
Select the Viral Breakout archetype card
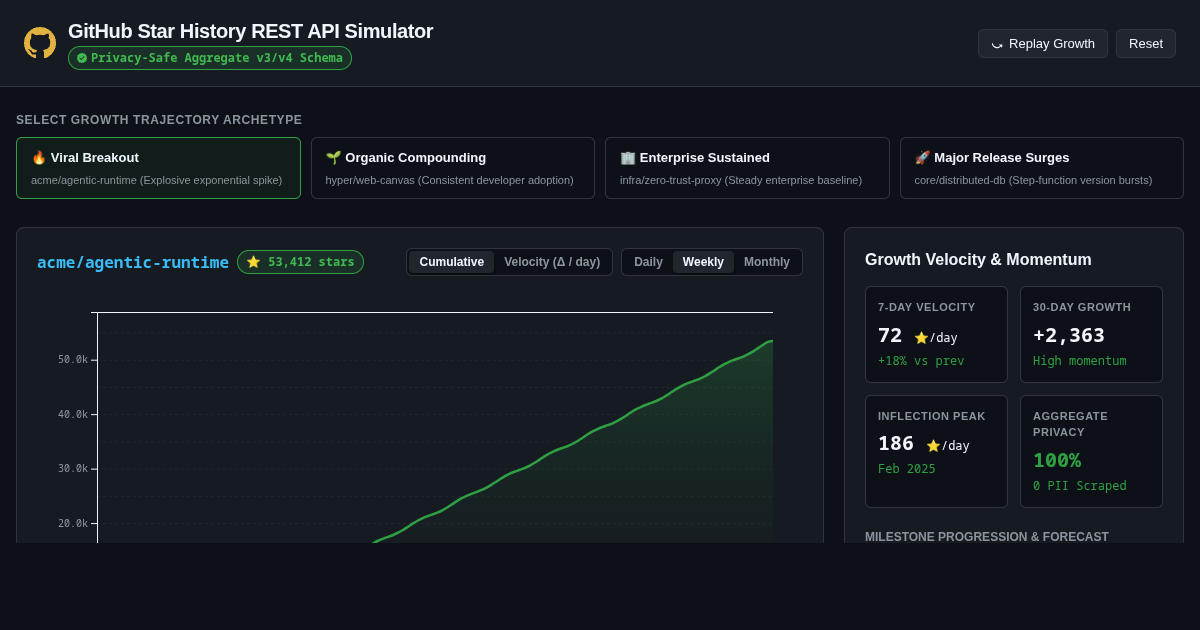click(158, 168)
